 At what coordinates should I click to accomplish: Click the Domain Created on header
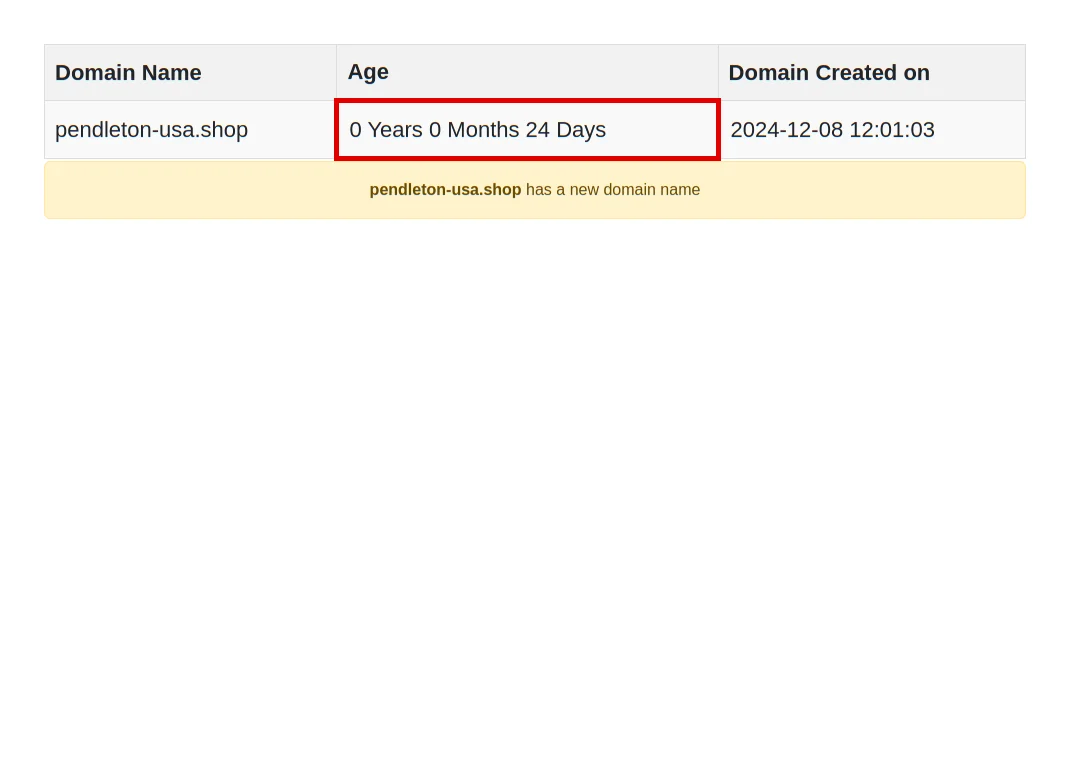[828, 73]
